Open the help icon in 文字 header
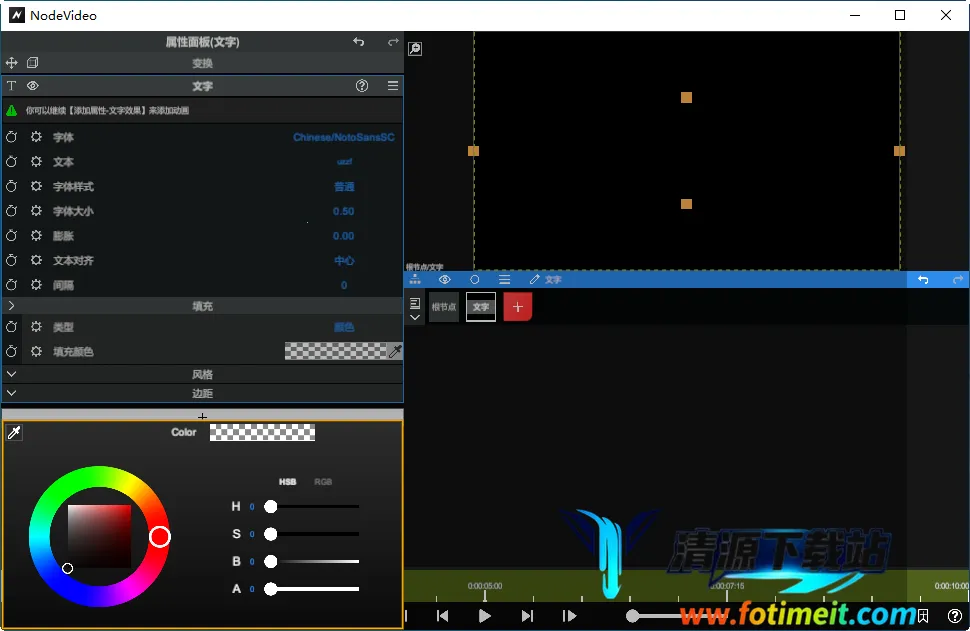Viewport: 970px width, 631px height. (362, 86)
